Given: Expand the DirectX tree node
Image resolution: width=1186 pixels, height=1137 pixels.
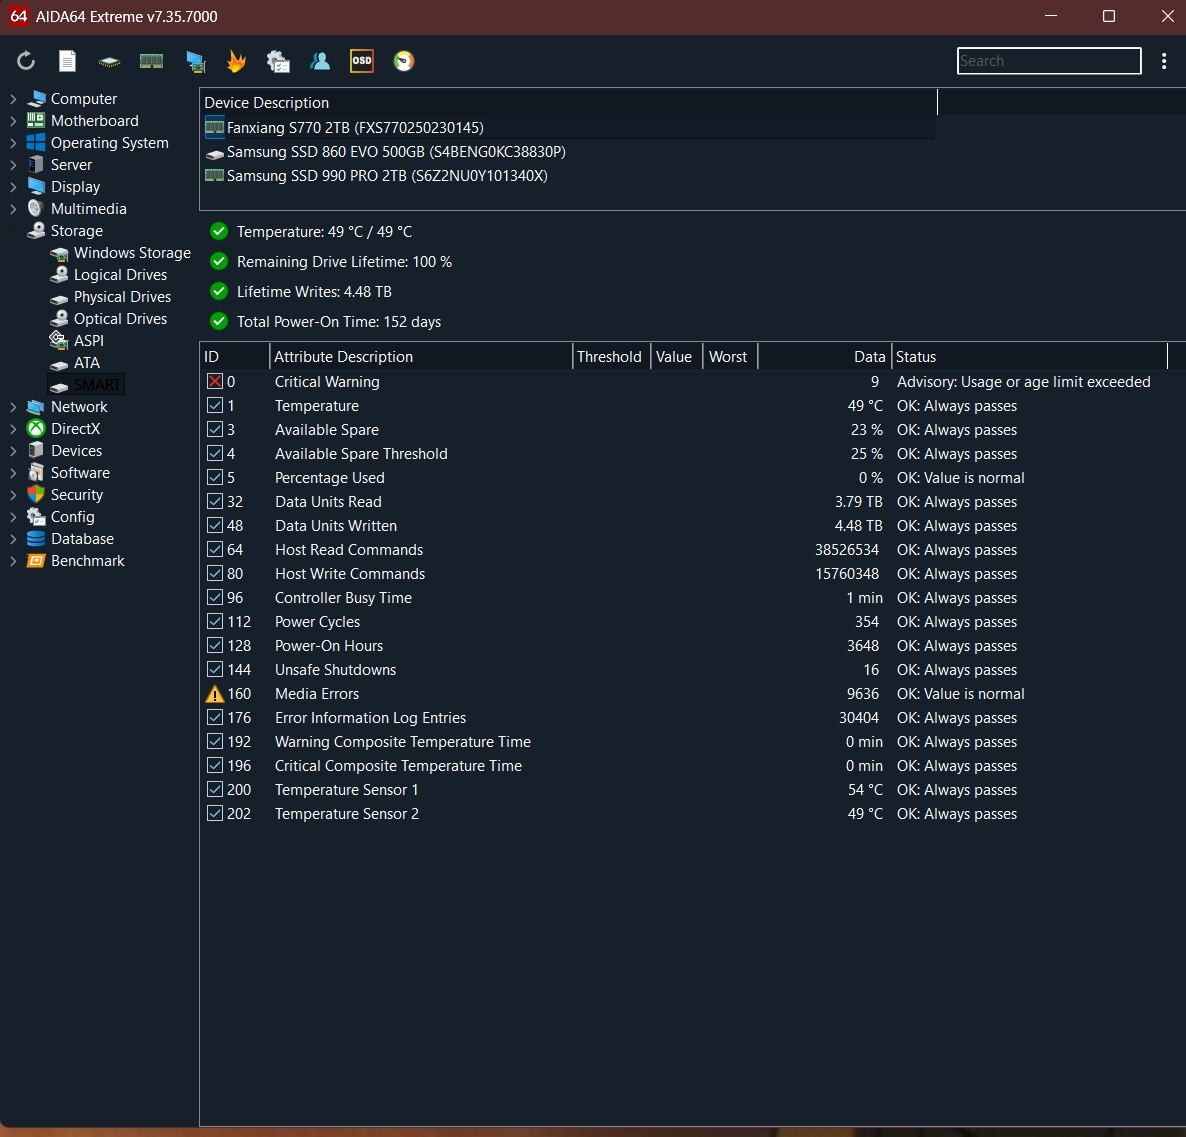Looking at the screenshot, I should pos(13,429).
